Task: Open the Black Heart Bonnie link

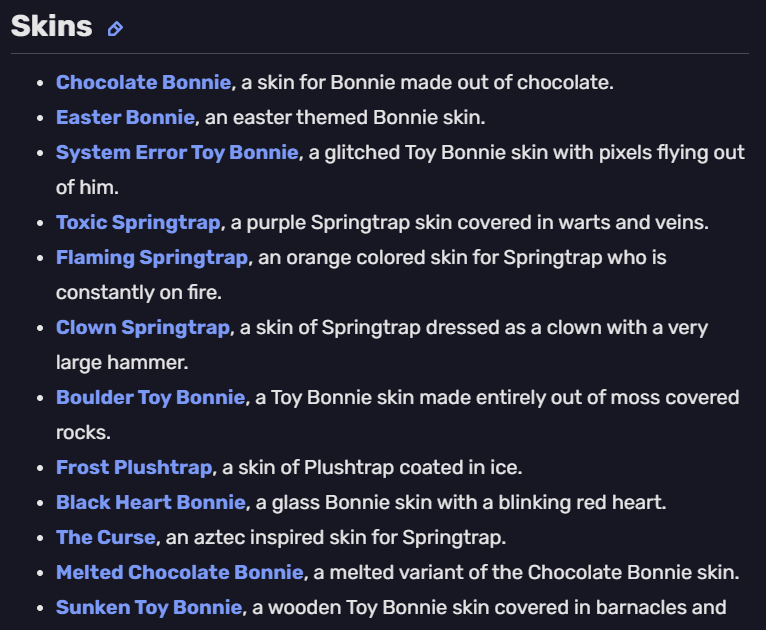Action: point(150,503)
